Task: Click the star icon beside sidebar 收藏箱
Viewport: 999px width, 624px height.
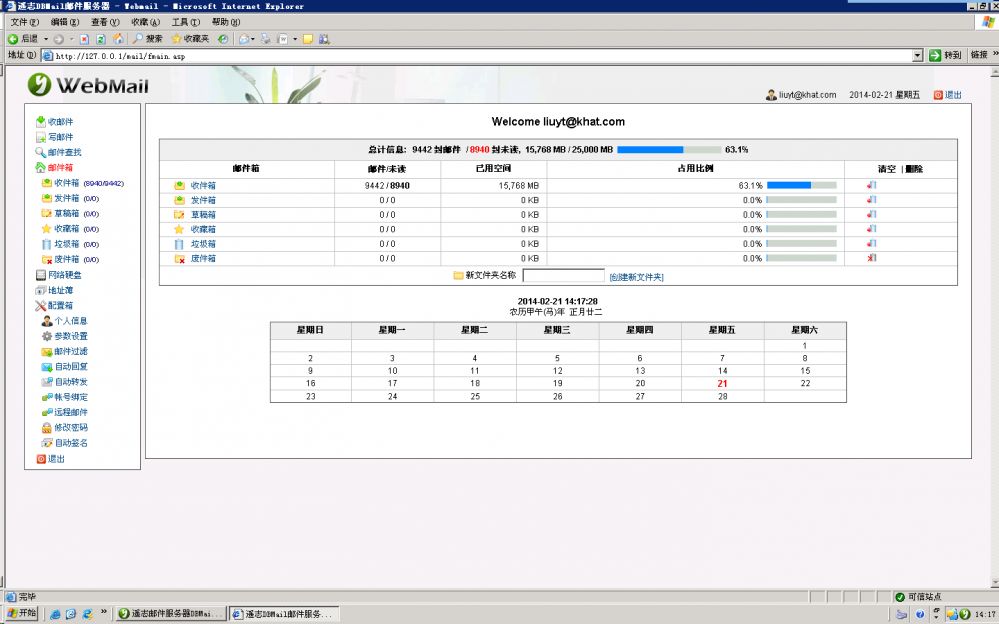Action: (x=47, y=228)
